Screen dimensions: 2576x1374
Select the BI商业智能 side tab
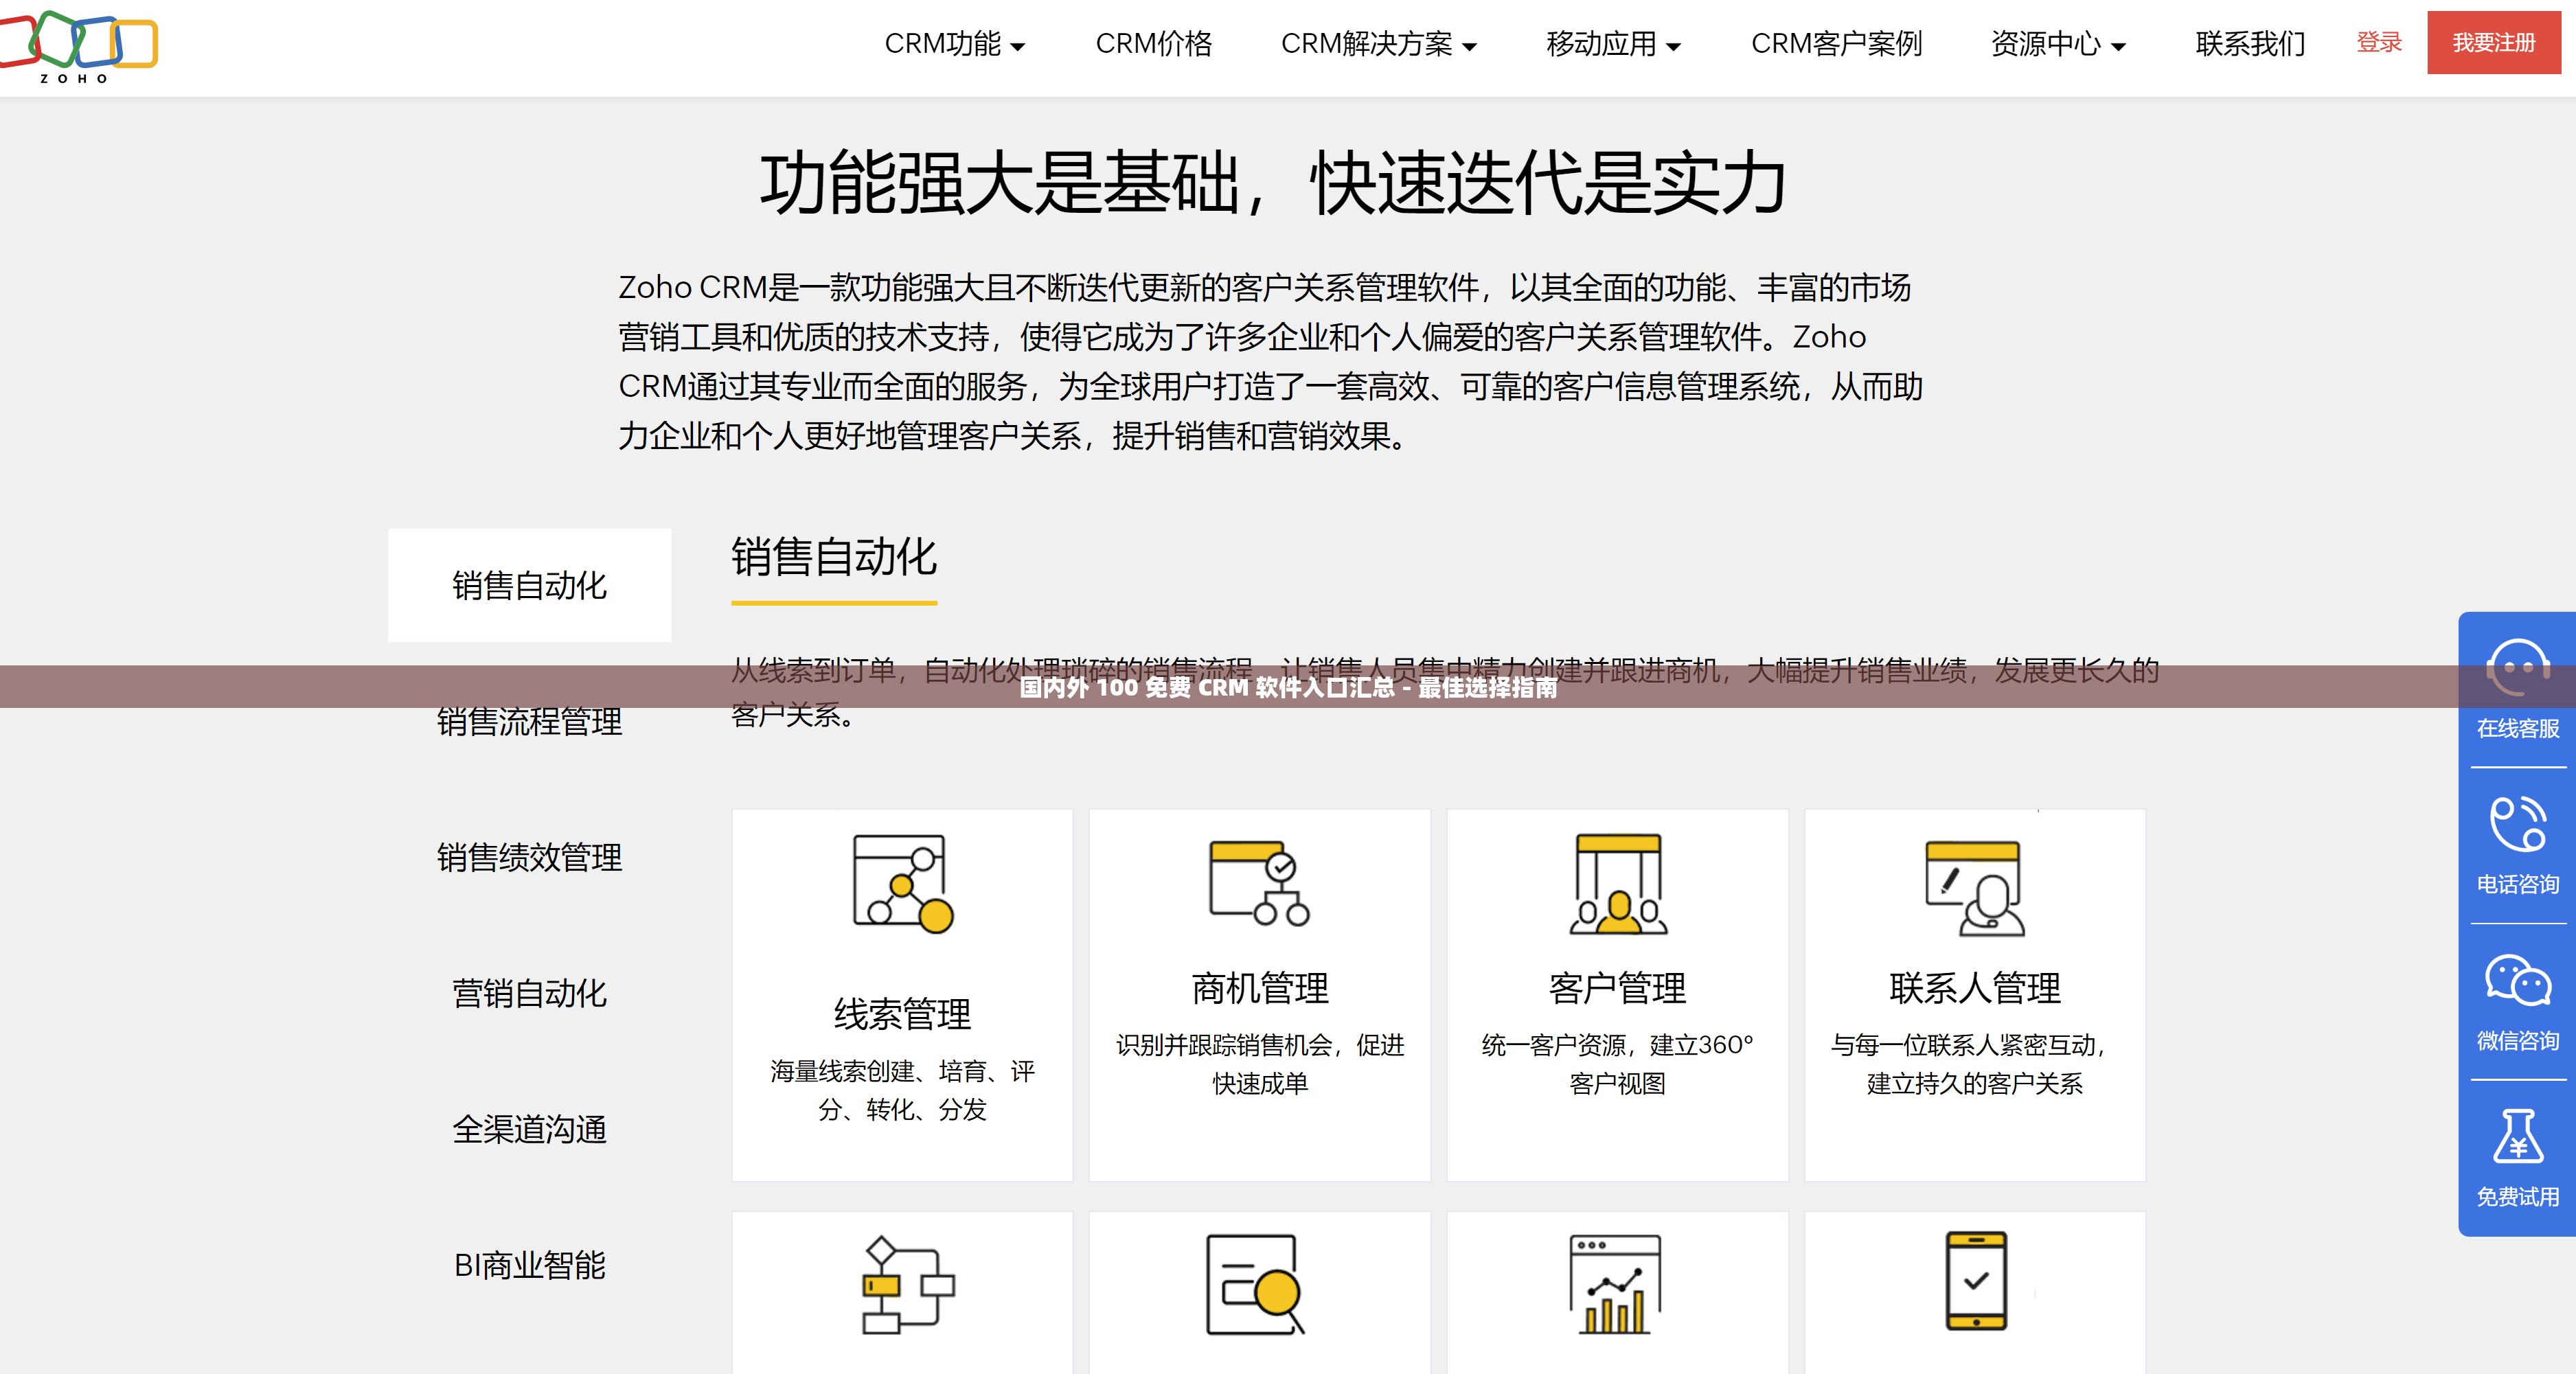click(529, 1265)
